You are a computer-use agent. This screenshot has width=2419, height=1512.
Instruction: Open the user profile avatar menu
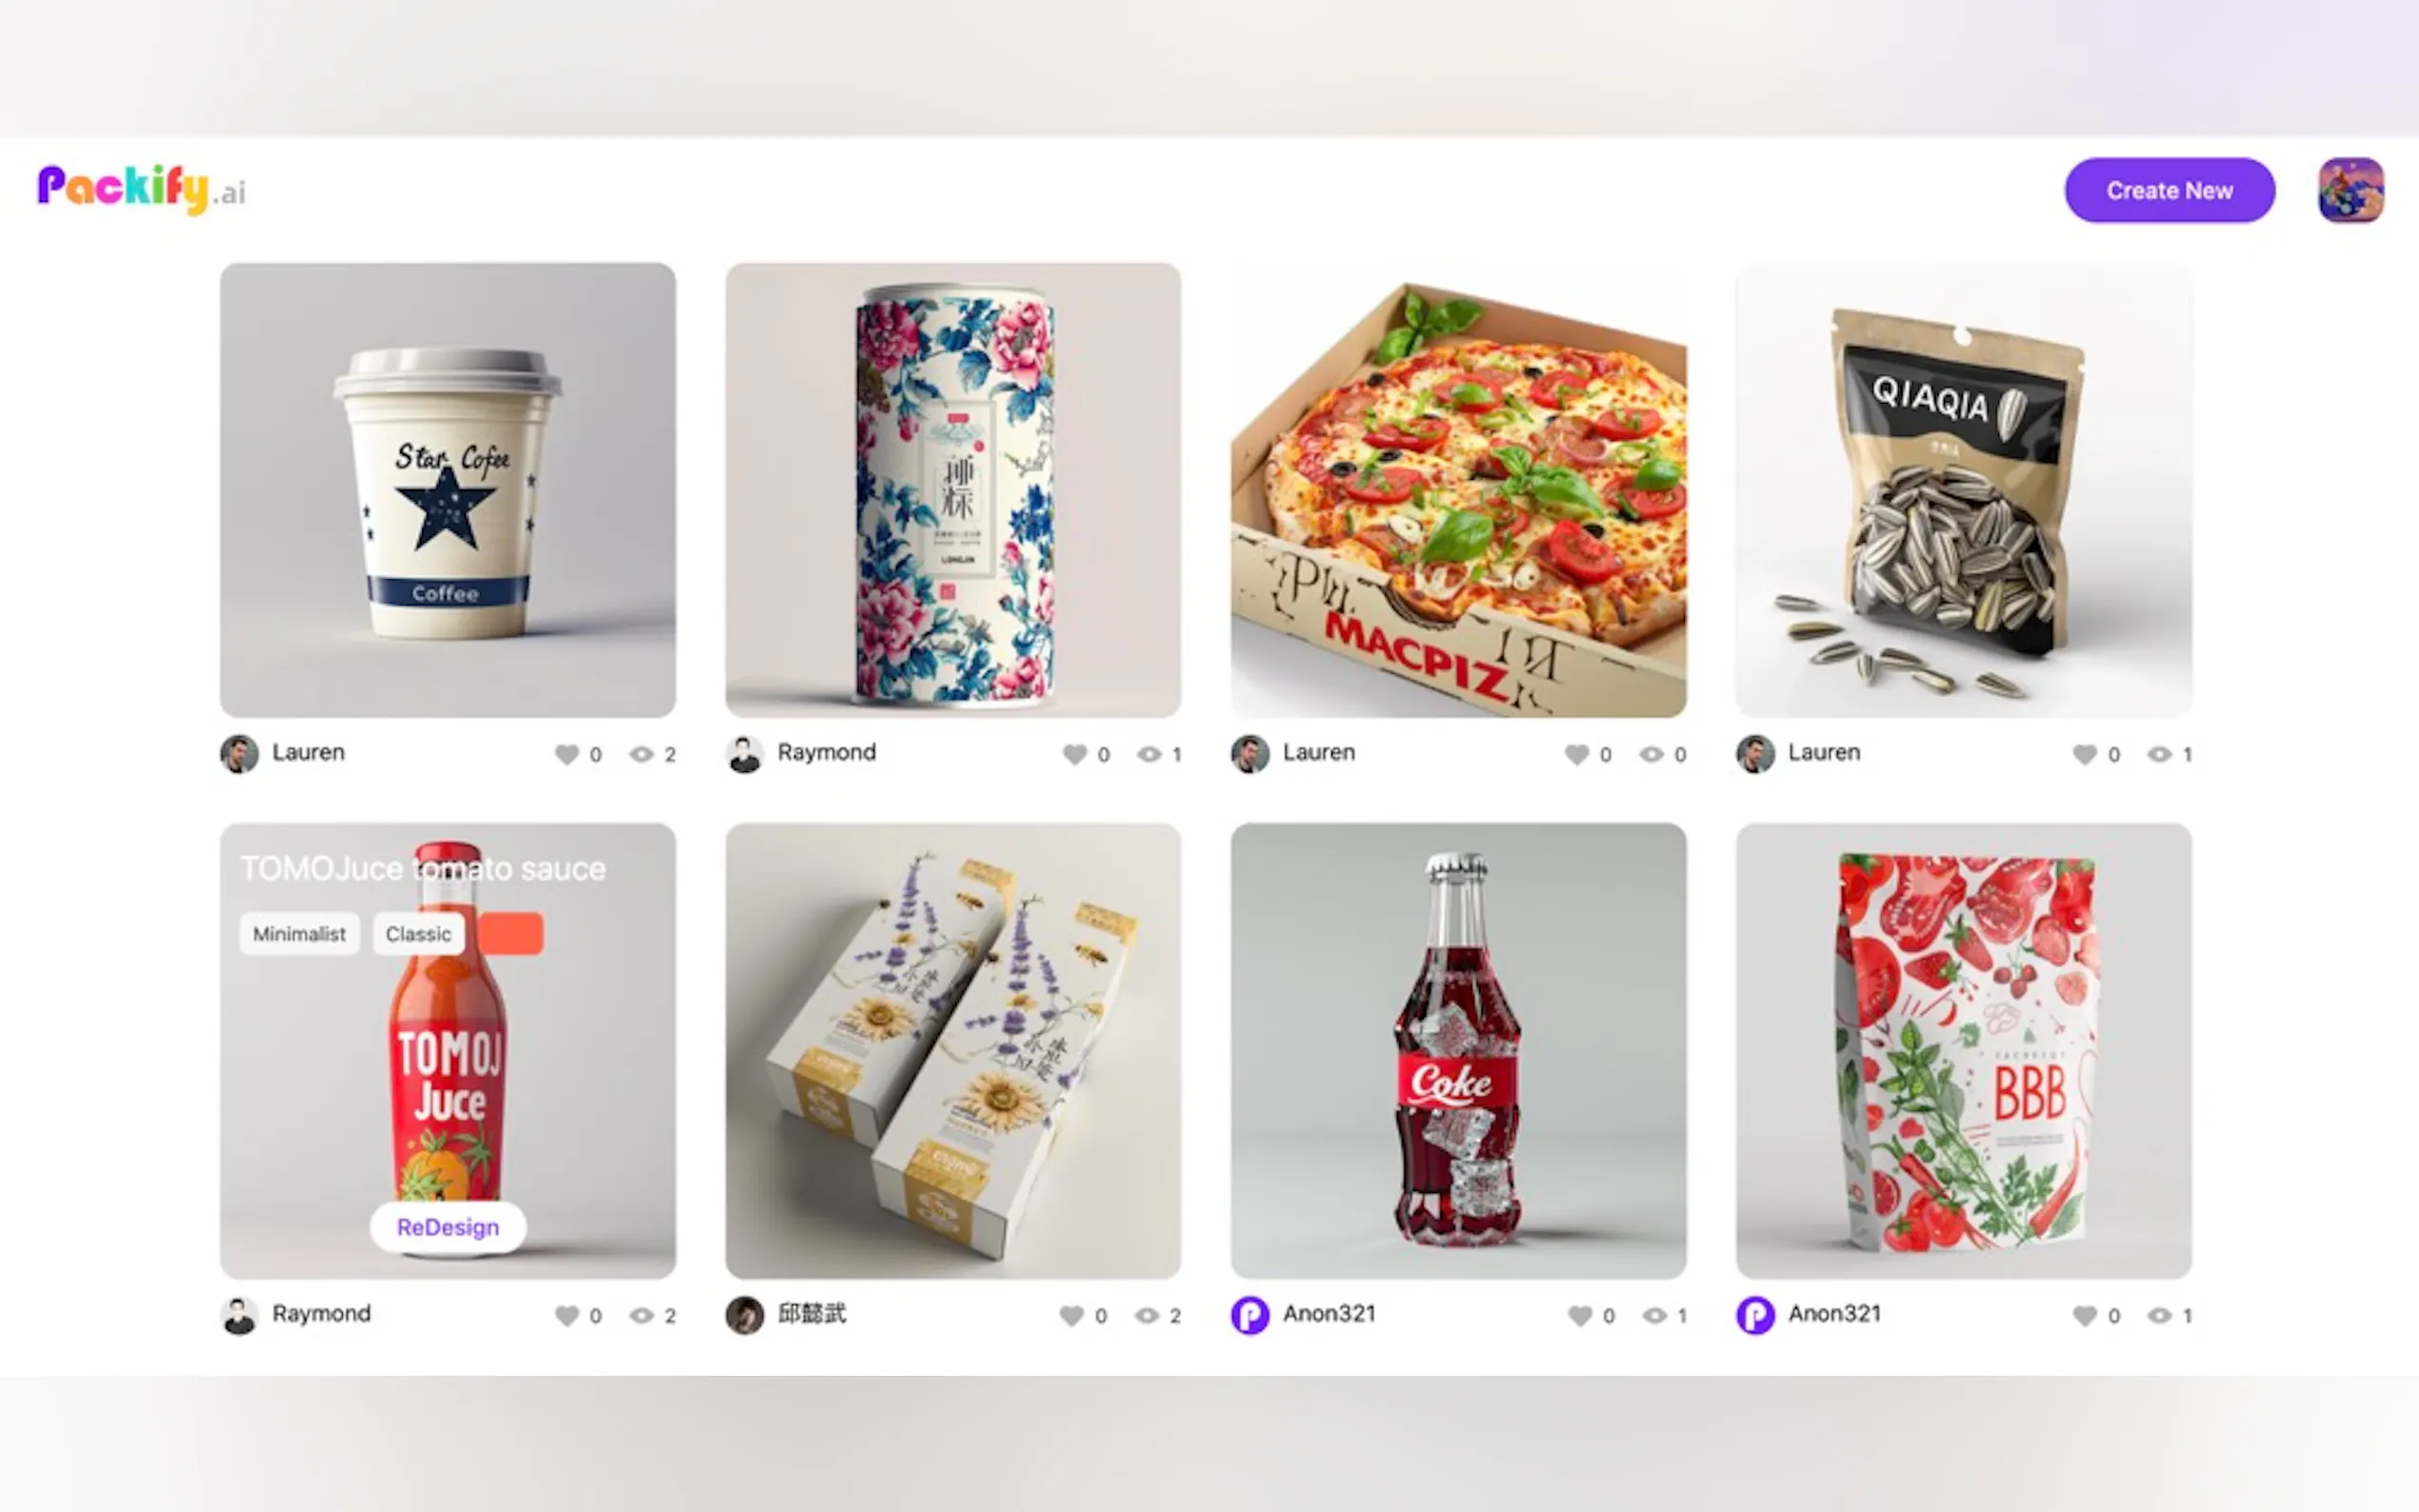pos(2350,190)
